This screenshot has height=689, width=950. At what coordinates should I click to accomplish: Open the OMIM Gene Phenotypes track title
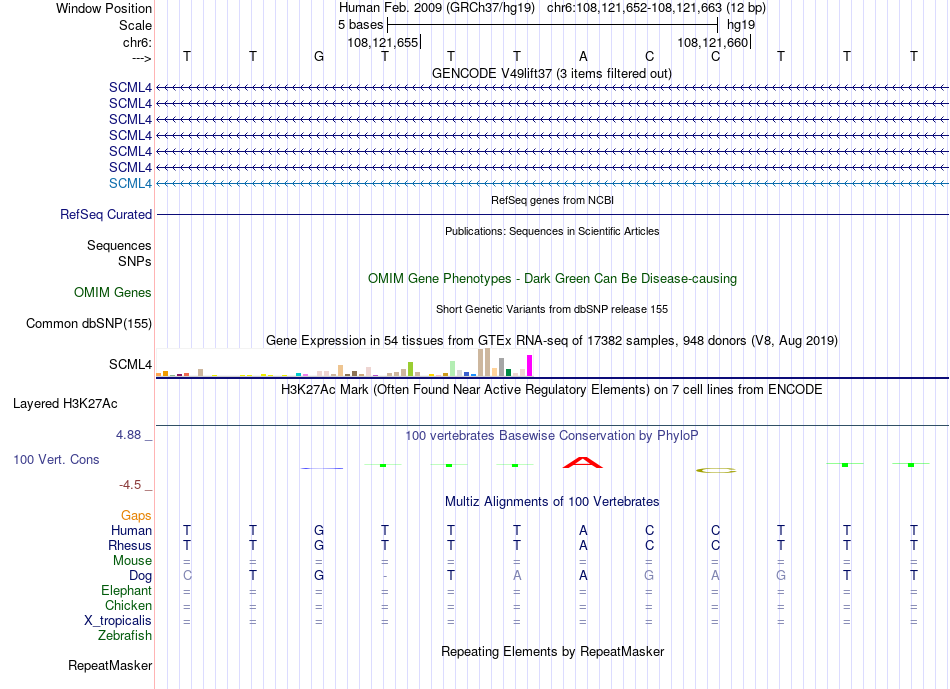552,279
